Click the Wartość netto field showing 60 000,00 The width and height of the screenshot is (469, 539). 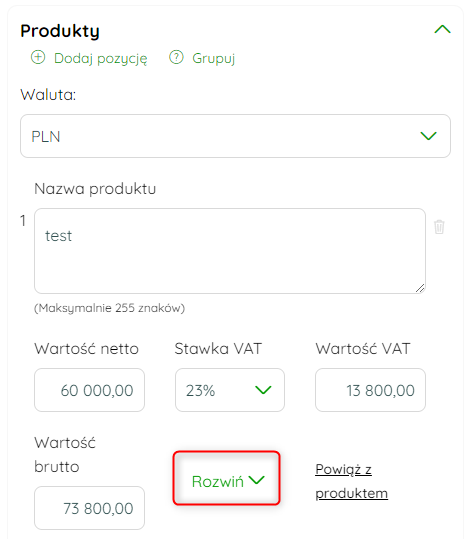[x=89, y=390]
